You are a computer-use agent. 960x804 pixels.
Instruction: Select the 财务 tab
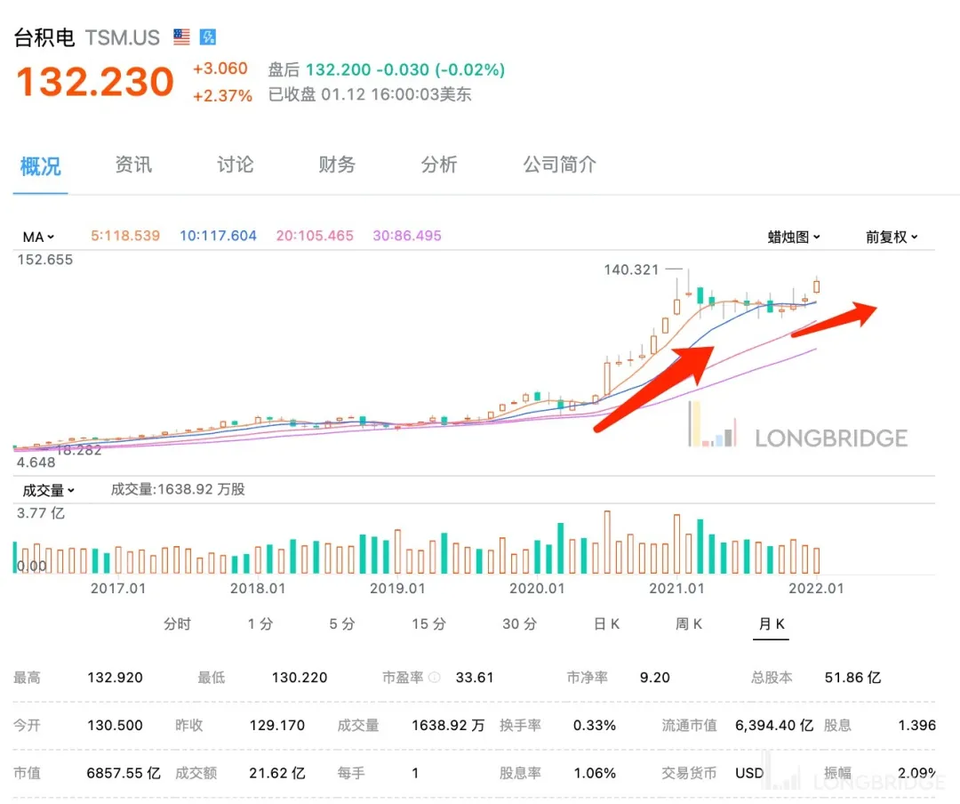337,165
